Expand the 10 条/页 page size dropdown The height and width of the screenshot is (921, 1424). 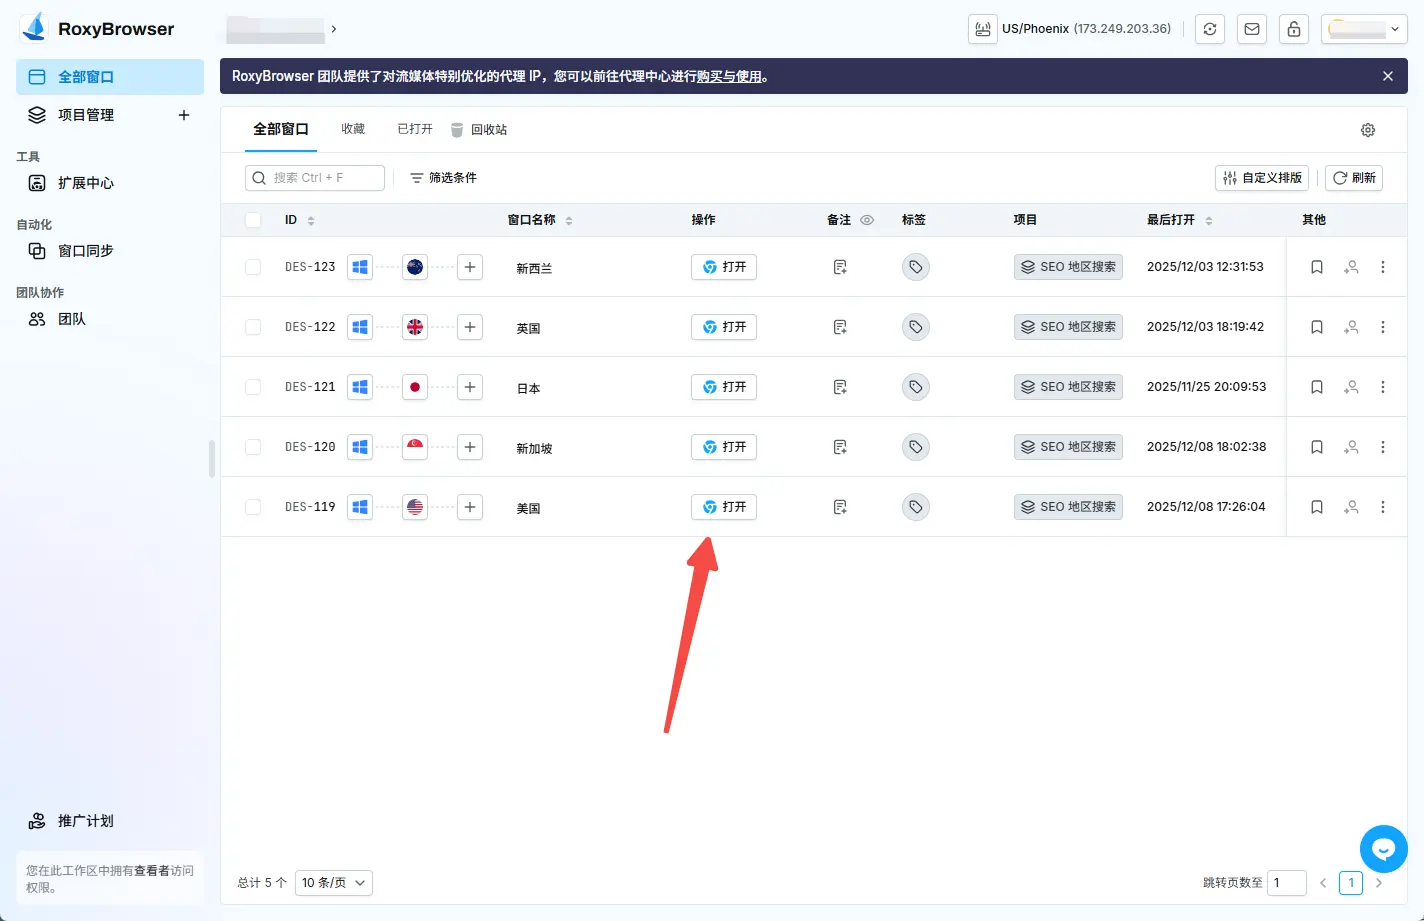tap(333, 883)
